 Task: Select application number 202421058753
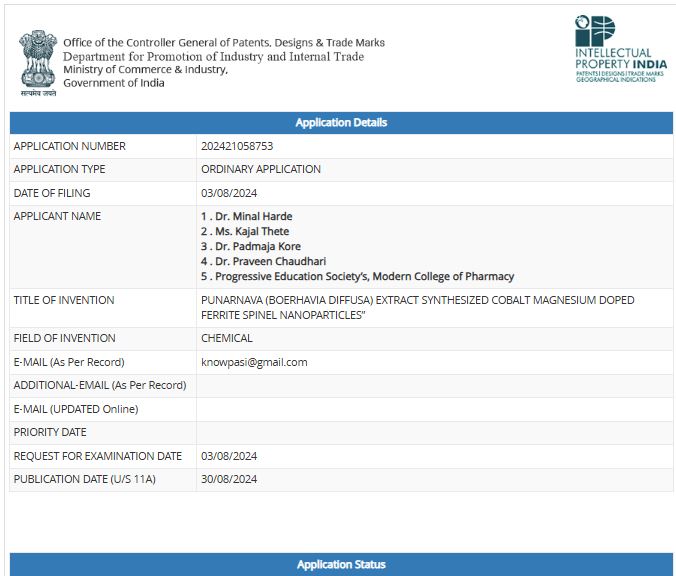(x=237, y=146)
